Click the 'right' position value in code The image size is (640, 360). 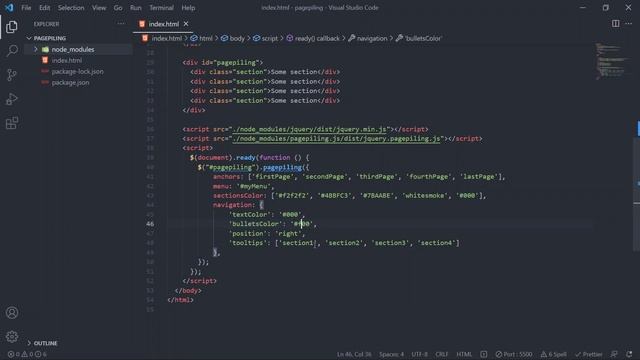(288, 233)
